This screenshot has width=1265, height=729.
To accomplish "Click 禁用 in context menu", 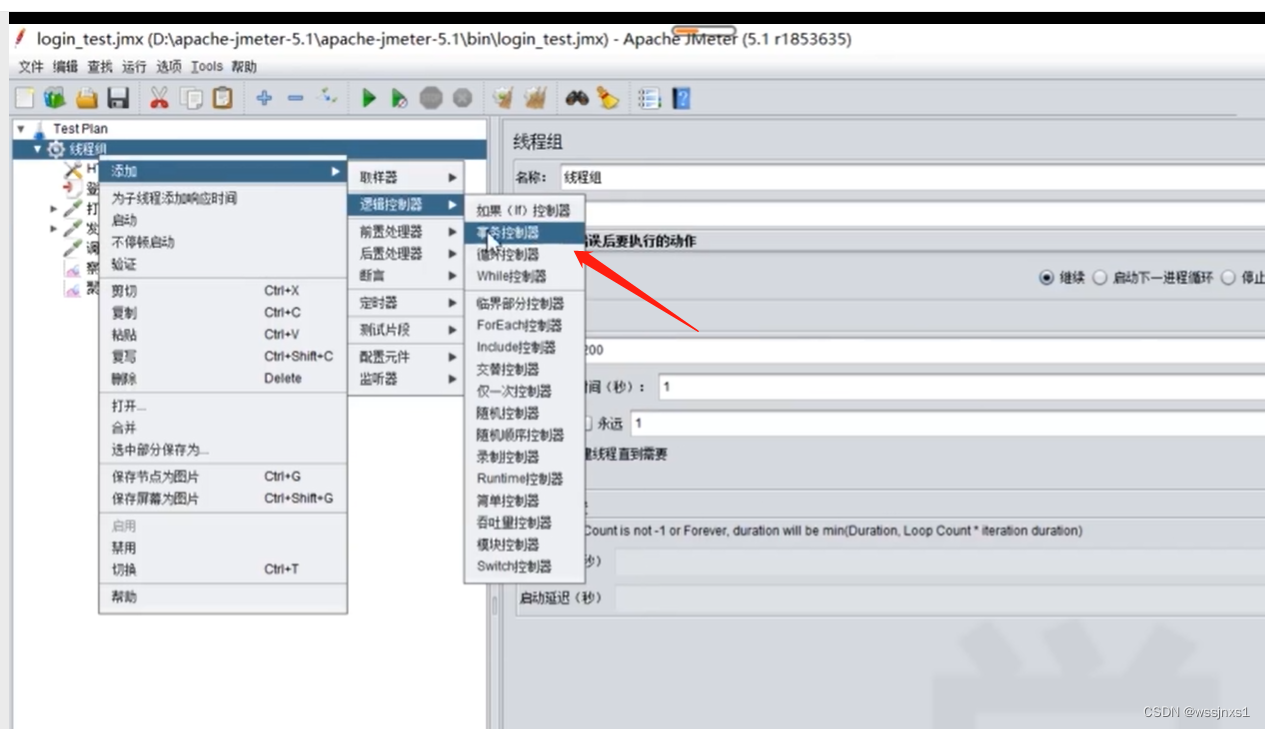I will (223, 548).
